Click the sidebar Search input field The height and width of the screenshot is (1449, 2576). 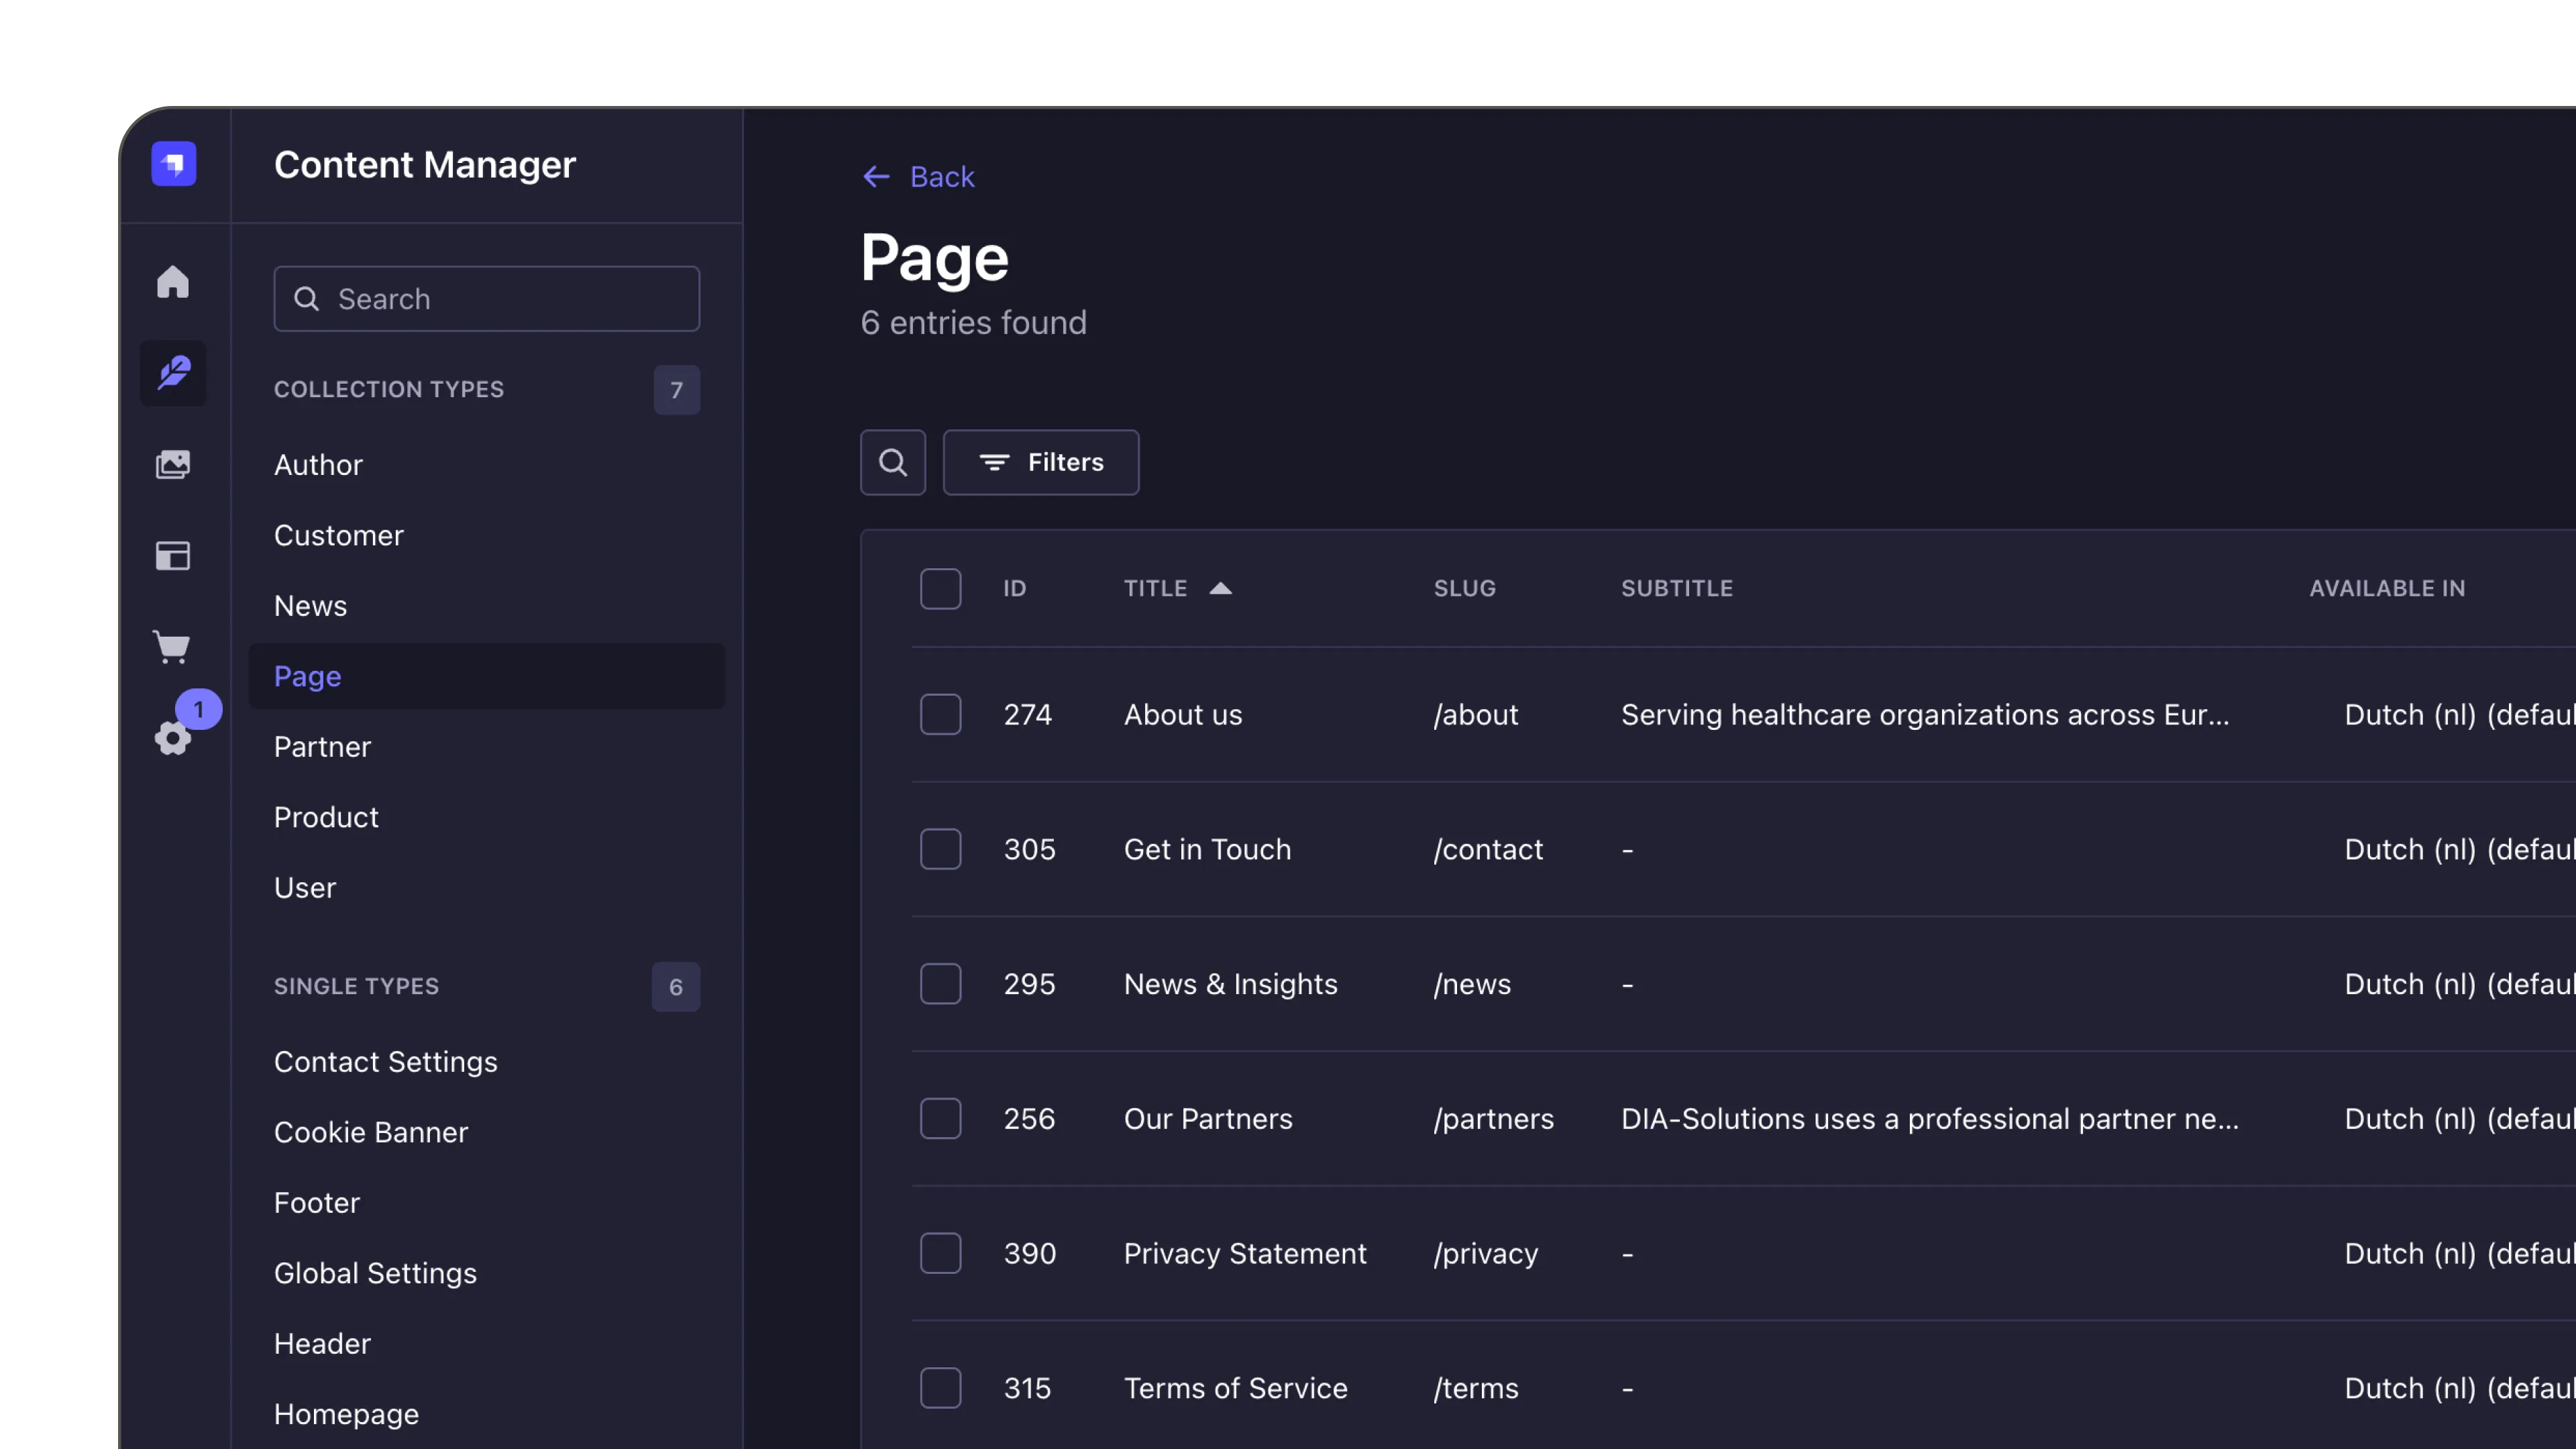click(487, 299)
